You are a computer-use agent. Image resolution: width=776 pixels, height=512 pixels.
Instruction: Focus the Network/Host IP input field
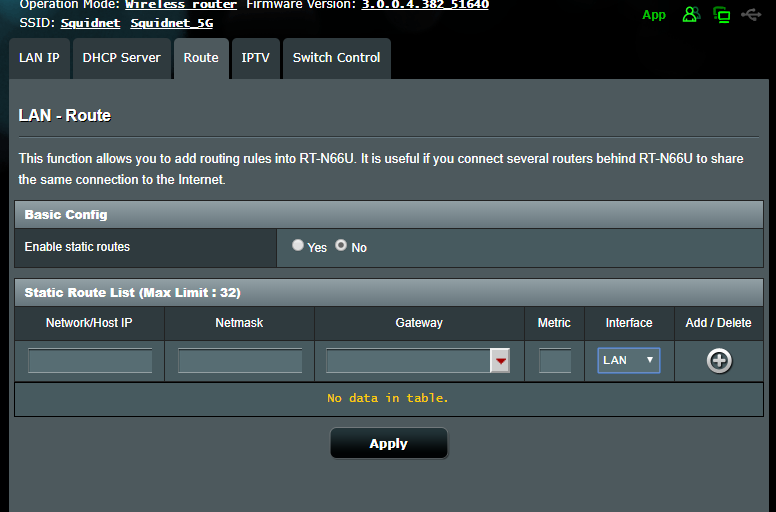pyautogui.click(x=90, y=361)
